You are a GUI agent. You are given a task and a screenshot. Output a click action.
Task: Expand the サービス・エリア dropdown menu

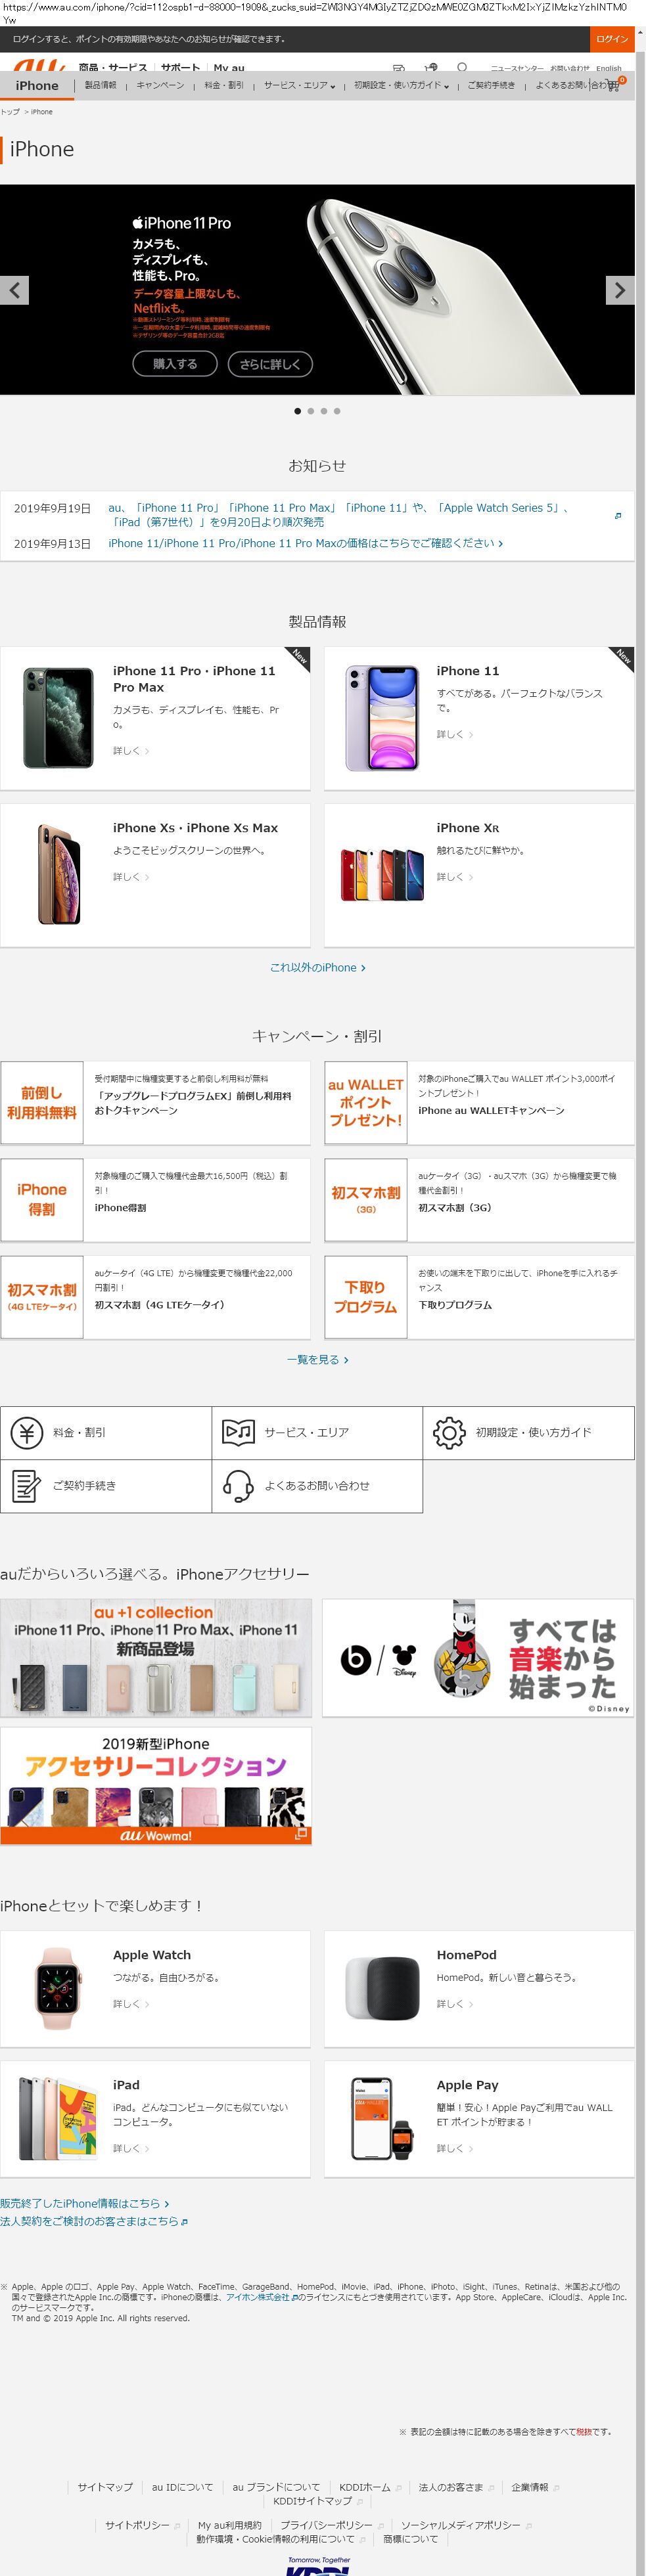tap(299, 86)
